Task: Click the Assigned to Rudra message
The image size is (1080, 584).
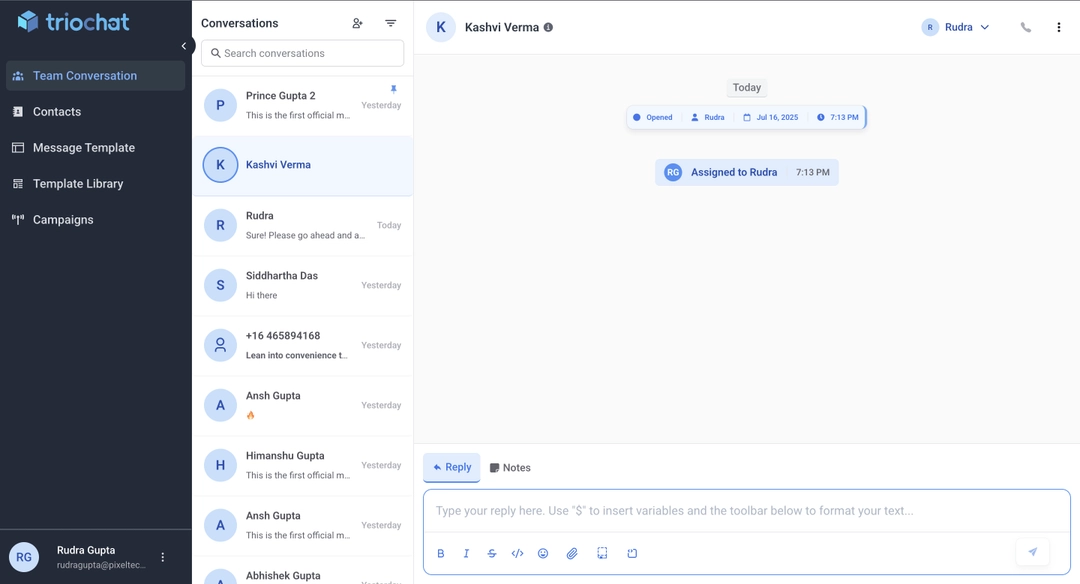Action: pos(747,172)
